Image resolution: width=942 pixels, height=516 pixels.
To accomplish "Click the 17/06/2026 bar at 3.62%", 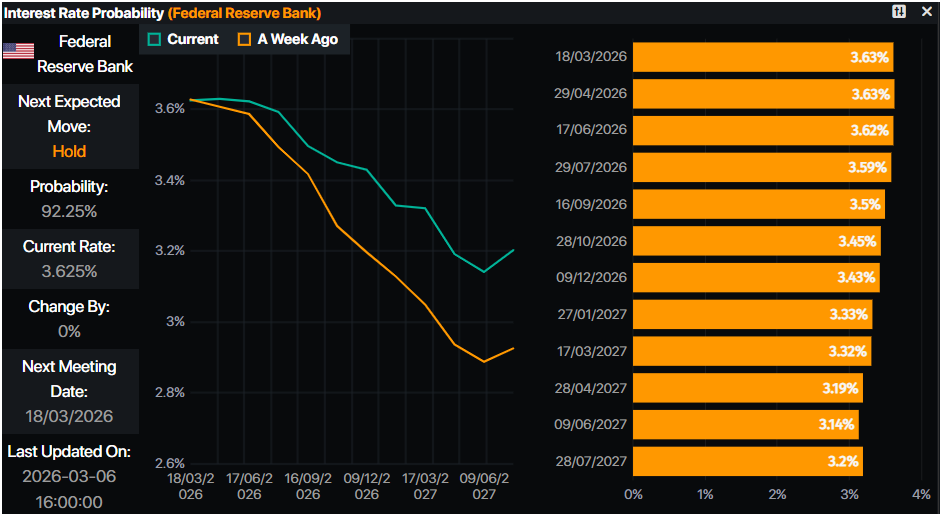I will [762, 131].
